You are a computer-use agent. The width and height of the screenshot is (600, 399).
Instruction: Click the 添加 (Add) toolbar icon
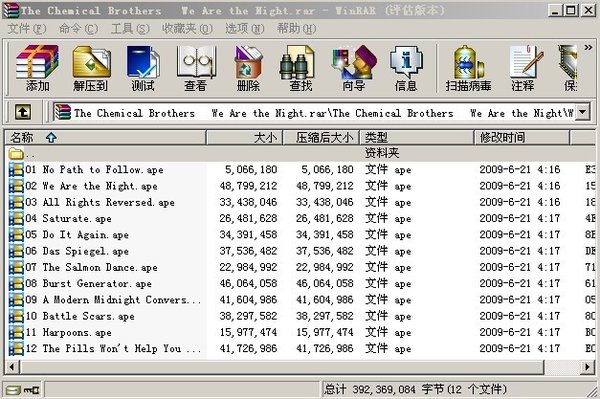37,68
